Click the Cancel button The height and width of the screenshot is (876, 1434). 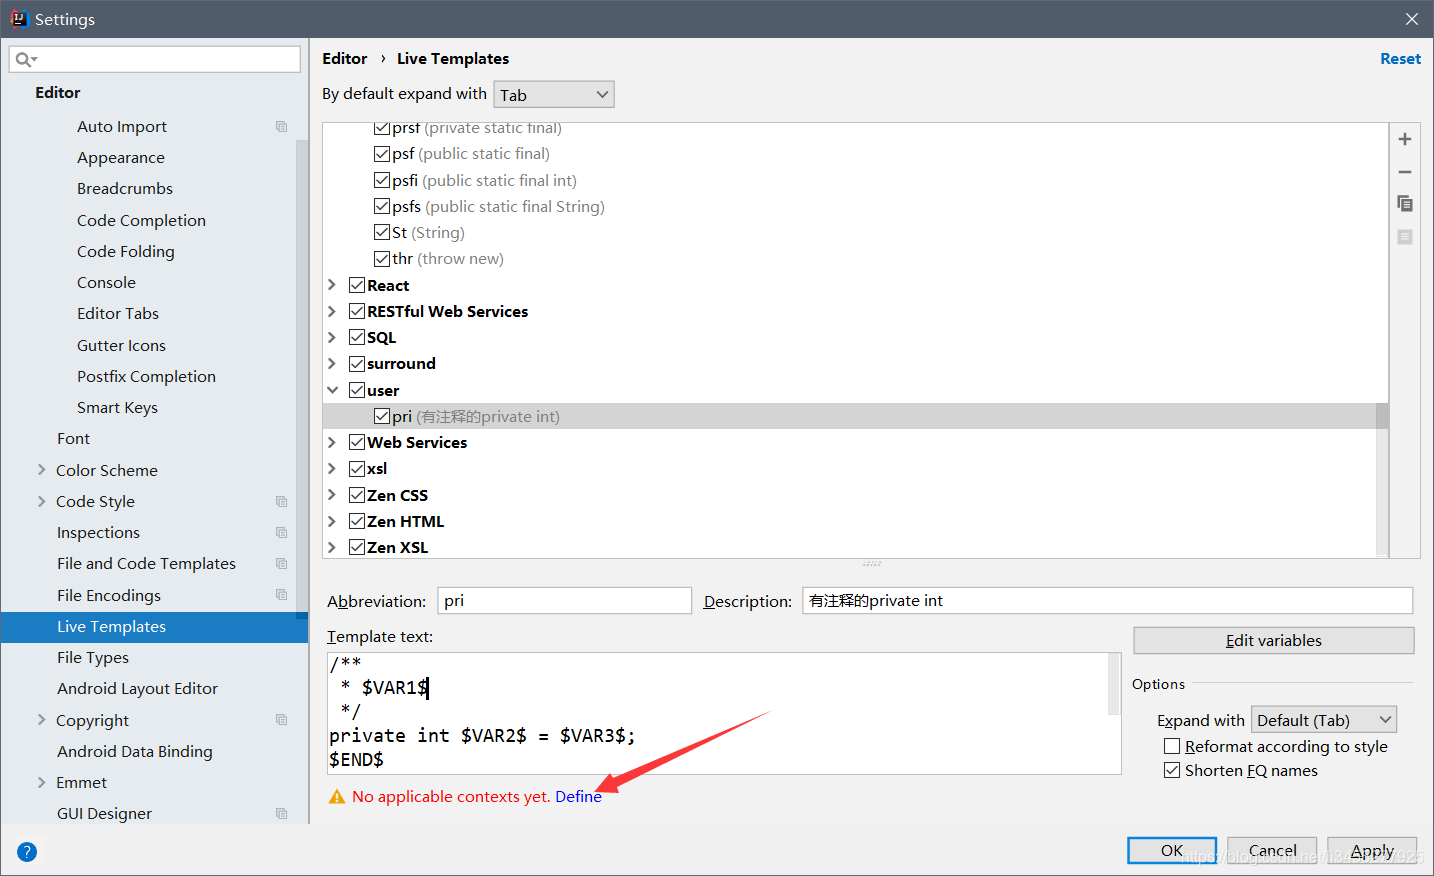(x=1272, y=851)
